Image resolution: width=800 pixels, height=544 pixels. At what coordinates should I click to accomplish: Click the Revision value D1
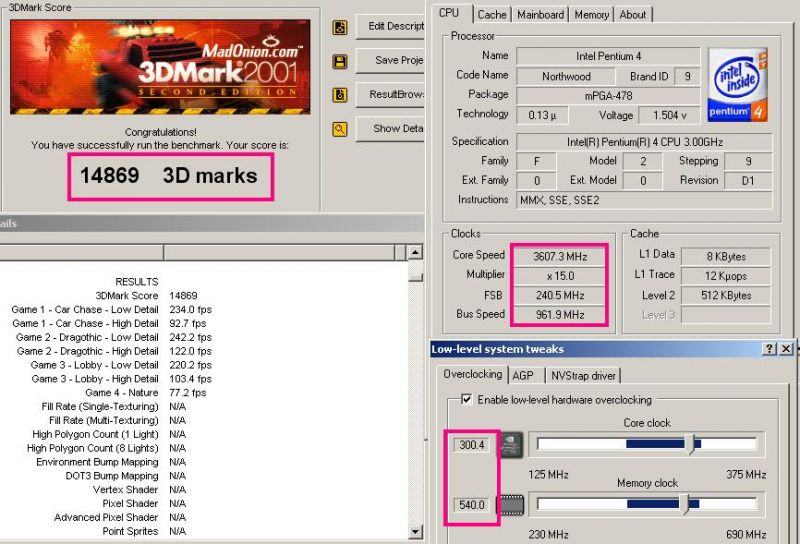748,181
